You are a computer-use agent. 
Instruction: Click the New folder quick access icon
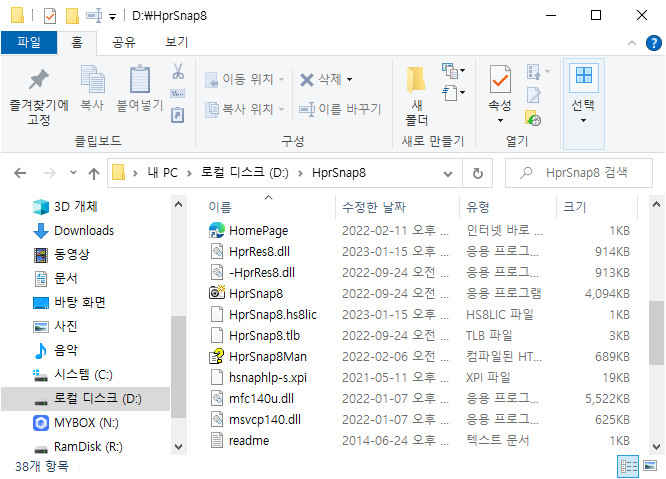click(72, 16)
